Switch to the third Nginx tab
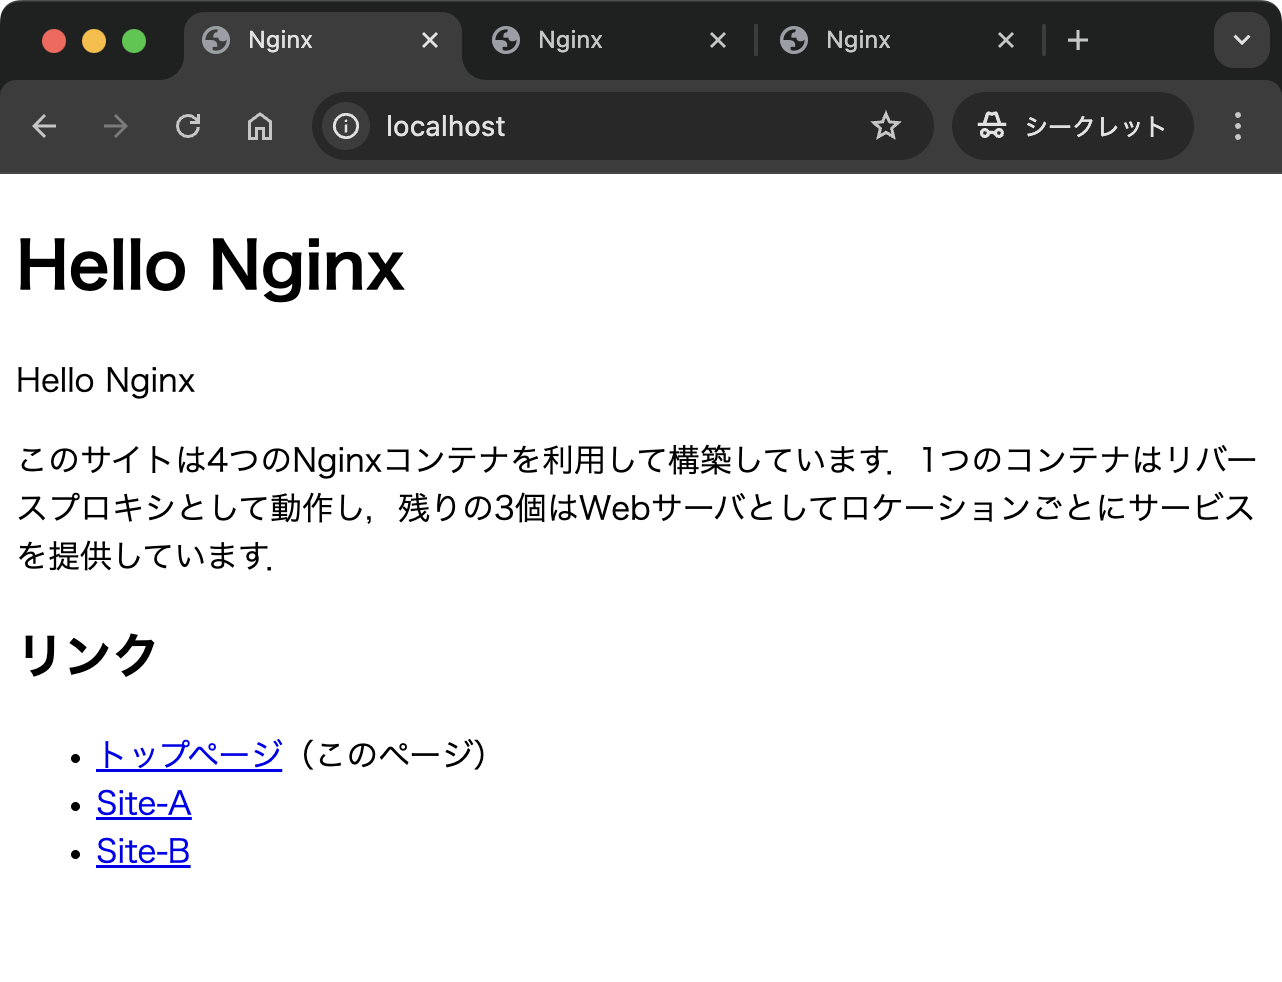The height and width of the screenshot is (982, 1282). tap(878, 40)
